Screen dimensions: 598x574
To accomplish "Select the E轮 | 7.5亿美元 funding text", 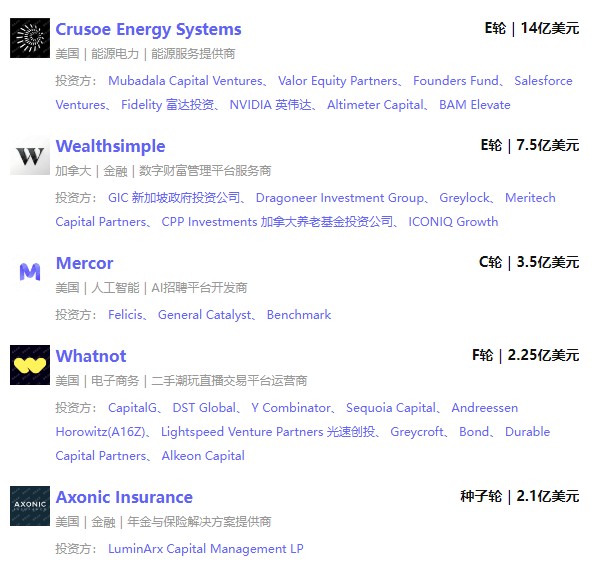I will (530, 146).
